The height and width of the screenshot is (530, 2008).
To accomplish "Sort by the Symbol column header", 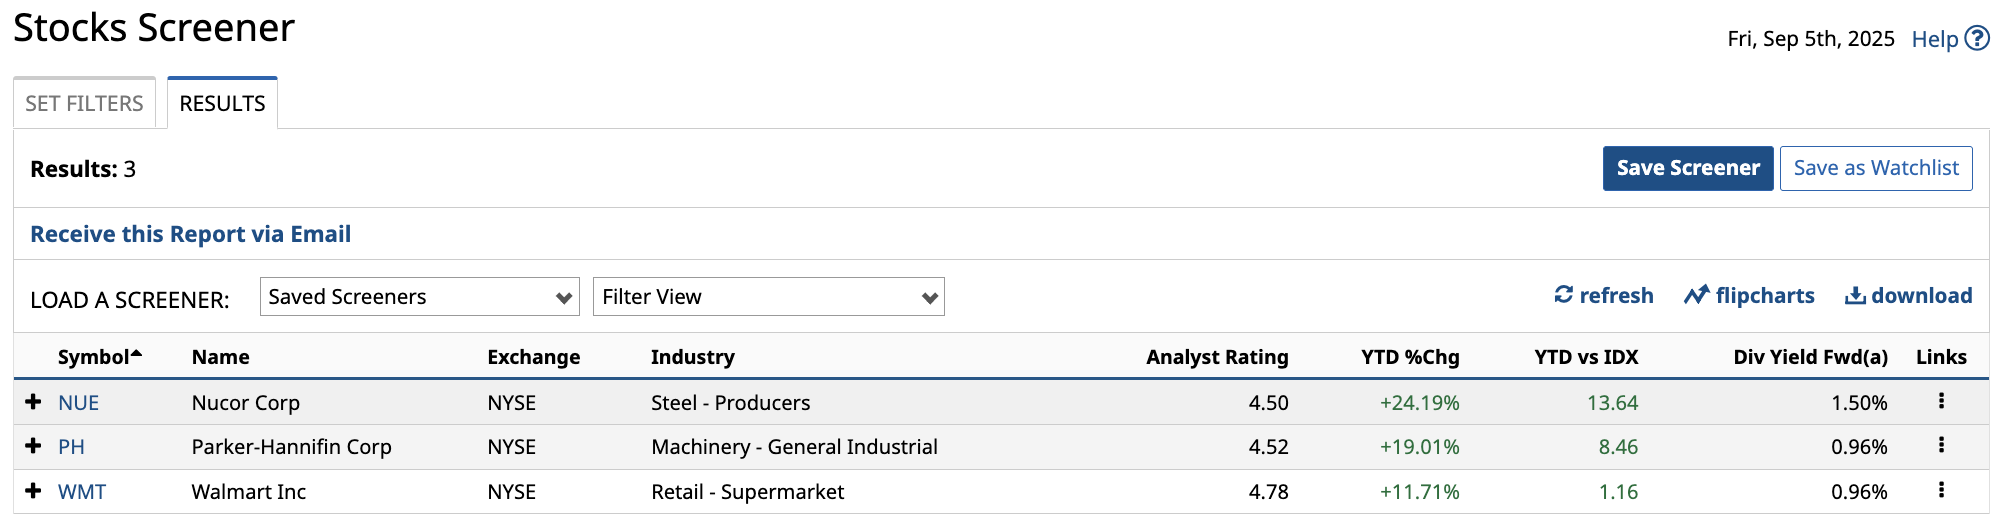I will pyautogui.click(x=100, y=357).
